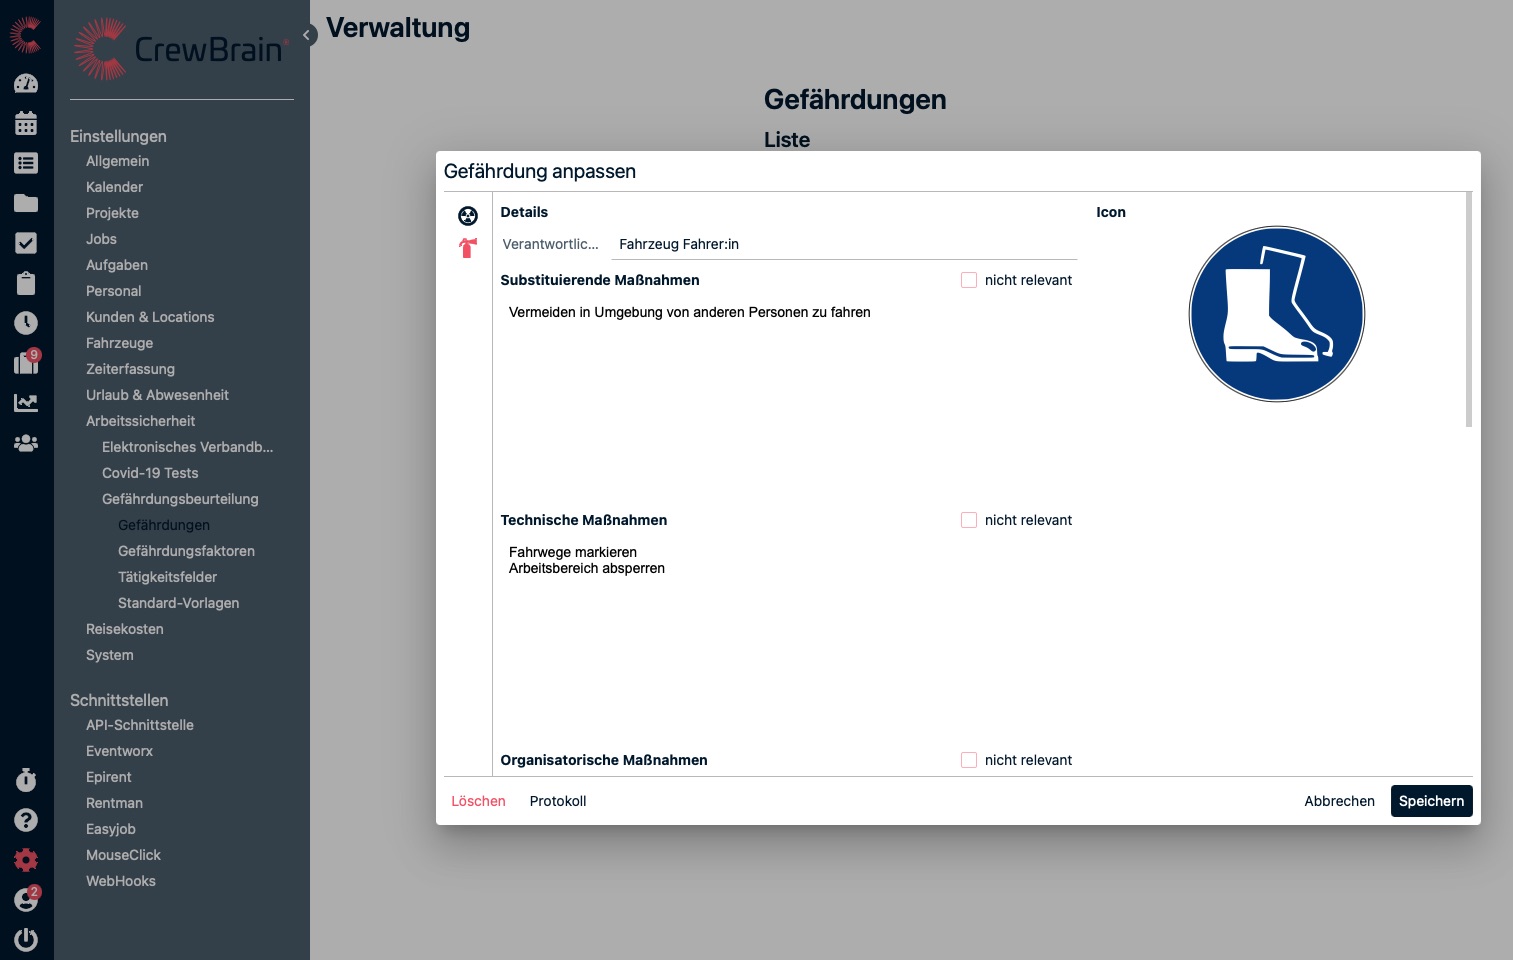Expand the Gefährdungsbeurteilung submenu

tap(180, 499)
